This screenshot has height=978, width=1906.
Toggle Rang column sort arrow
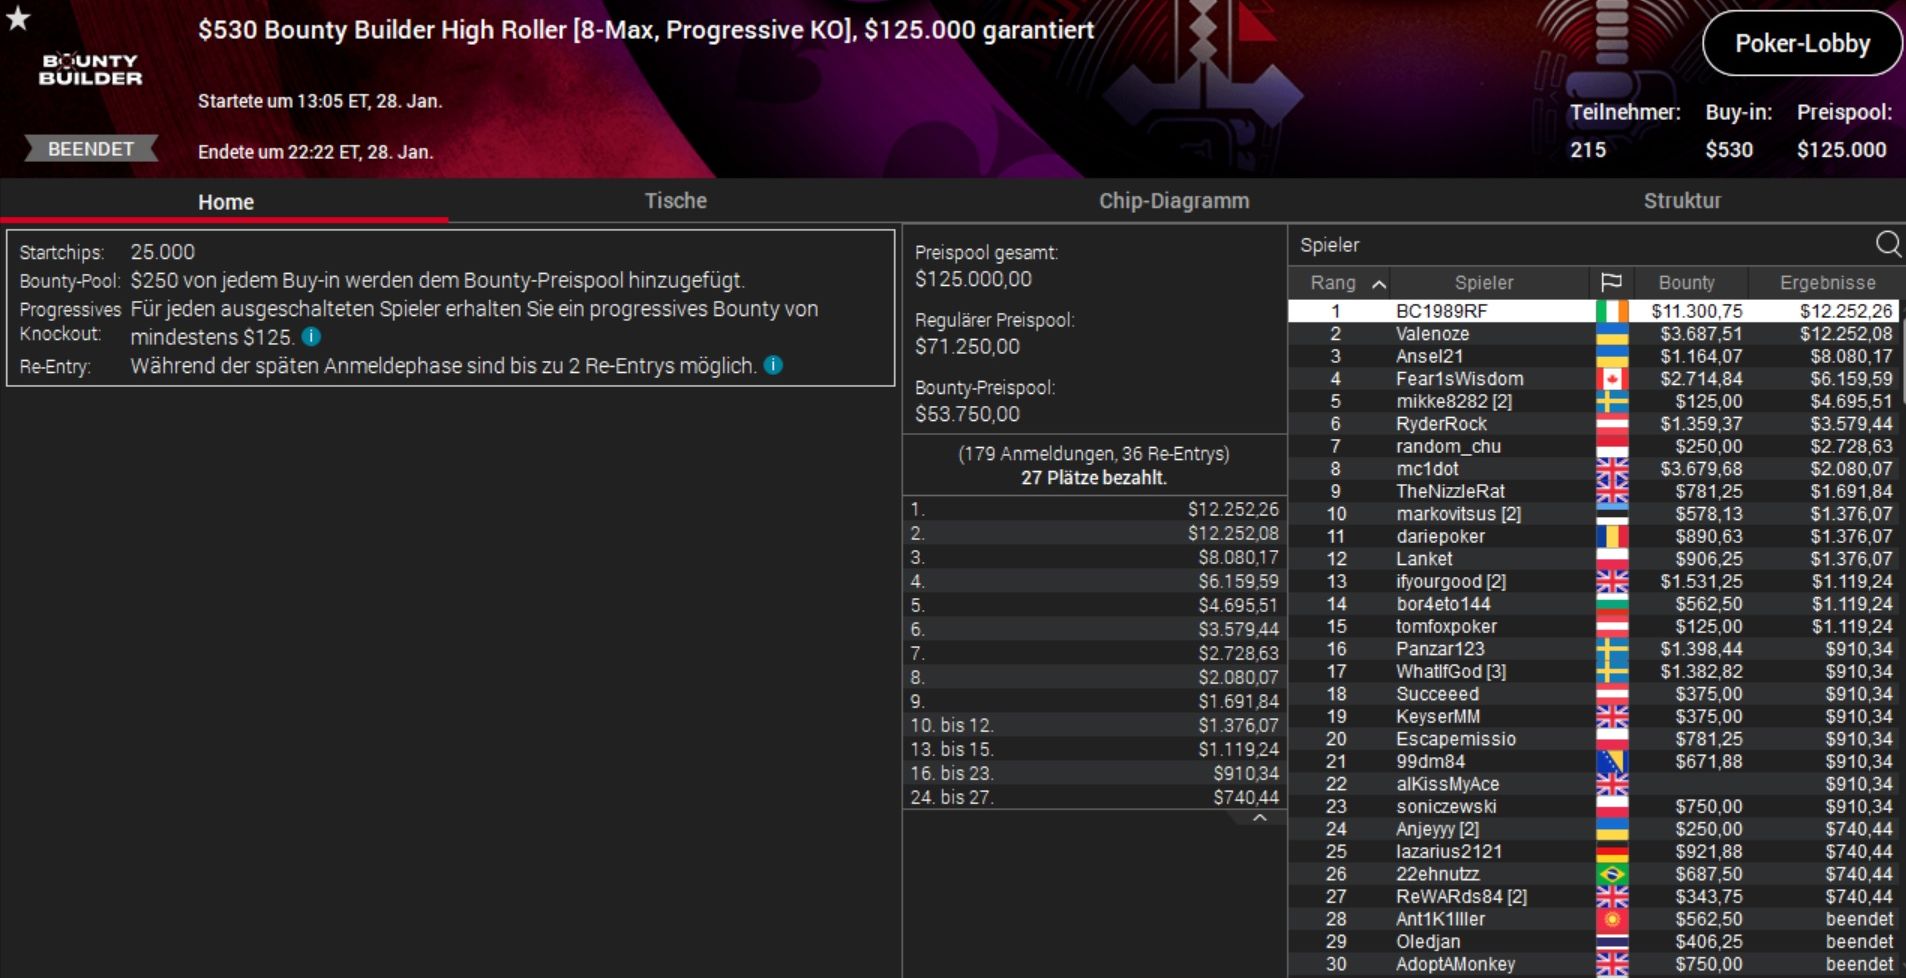tap(1378, 284)
